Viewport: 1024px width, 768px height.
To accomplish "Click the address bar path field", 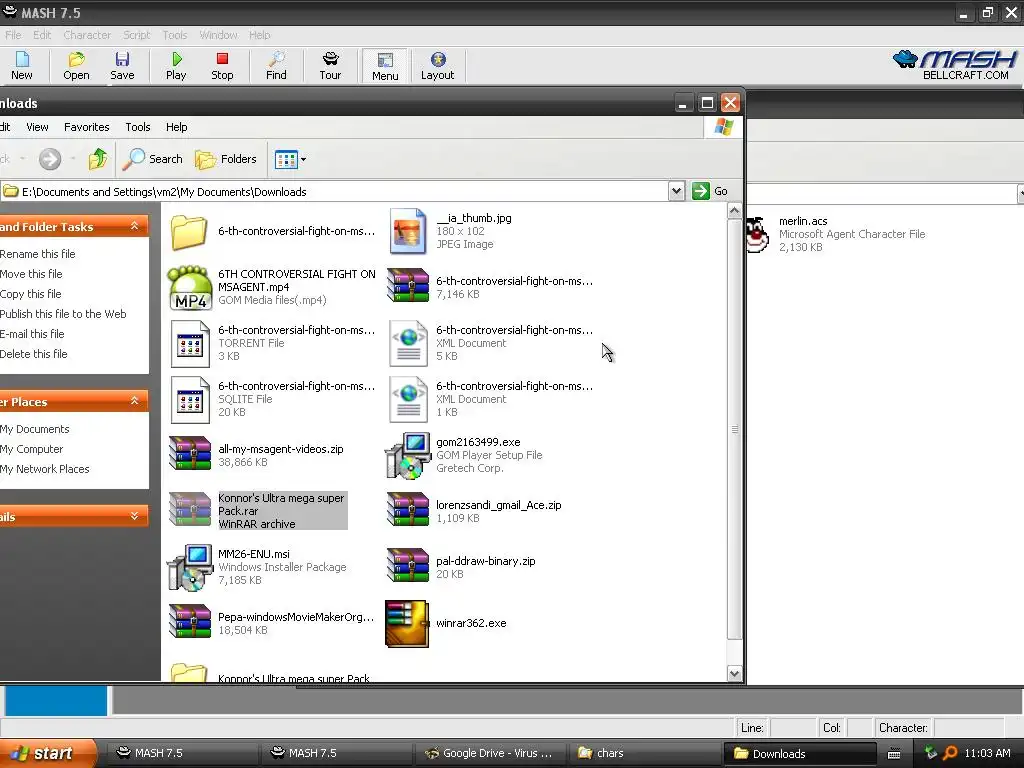I will coord(334,191).
